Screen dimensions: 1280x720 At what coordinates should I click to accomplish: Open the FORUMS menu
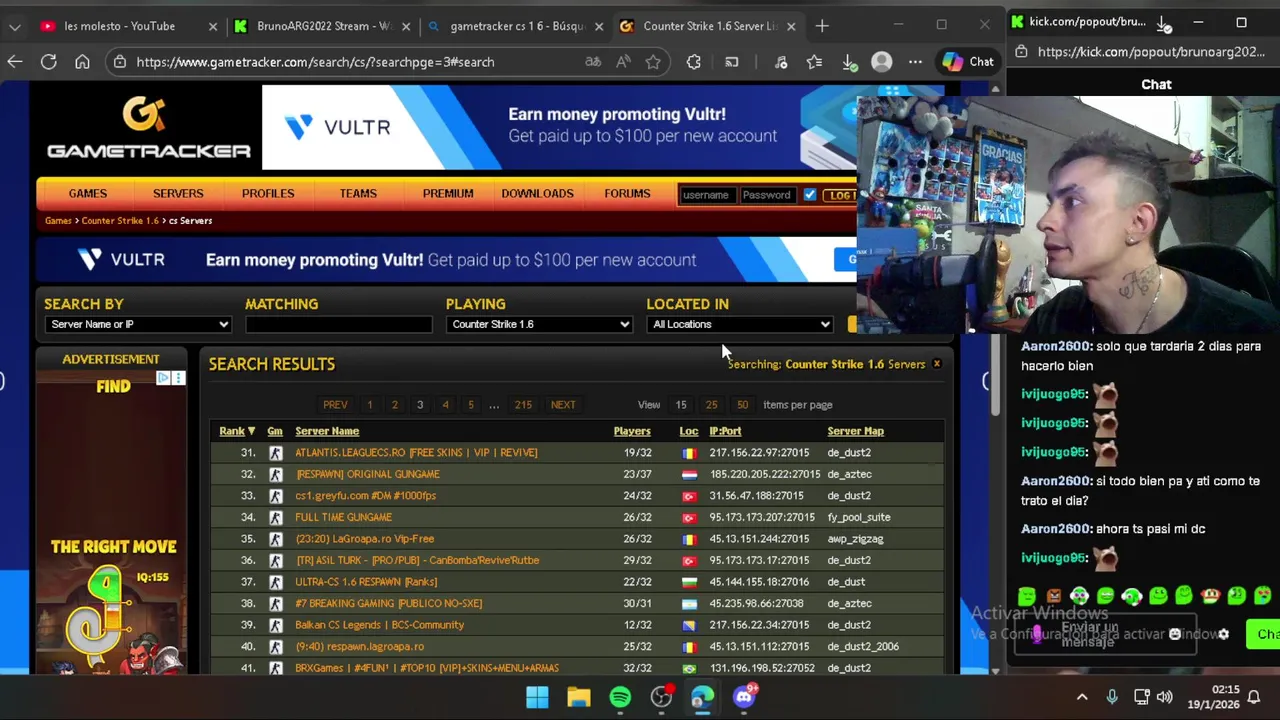(627, 193)
